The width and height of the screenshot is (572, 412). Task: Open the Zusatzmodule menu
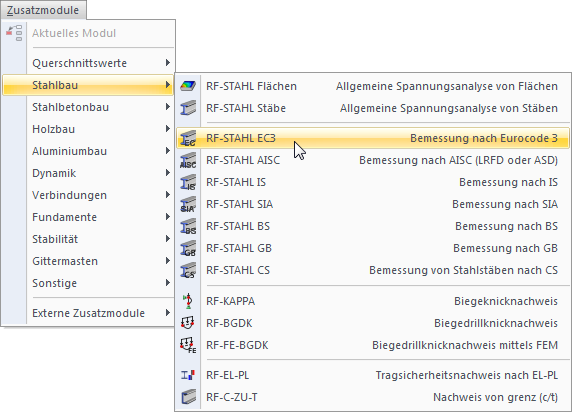pos(43,10)
